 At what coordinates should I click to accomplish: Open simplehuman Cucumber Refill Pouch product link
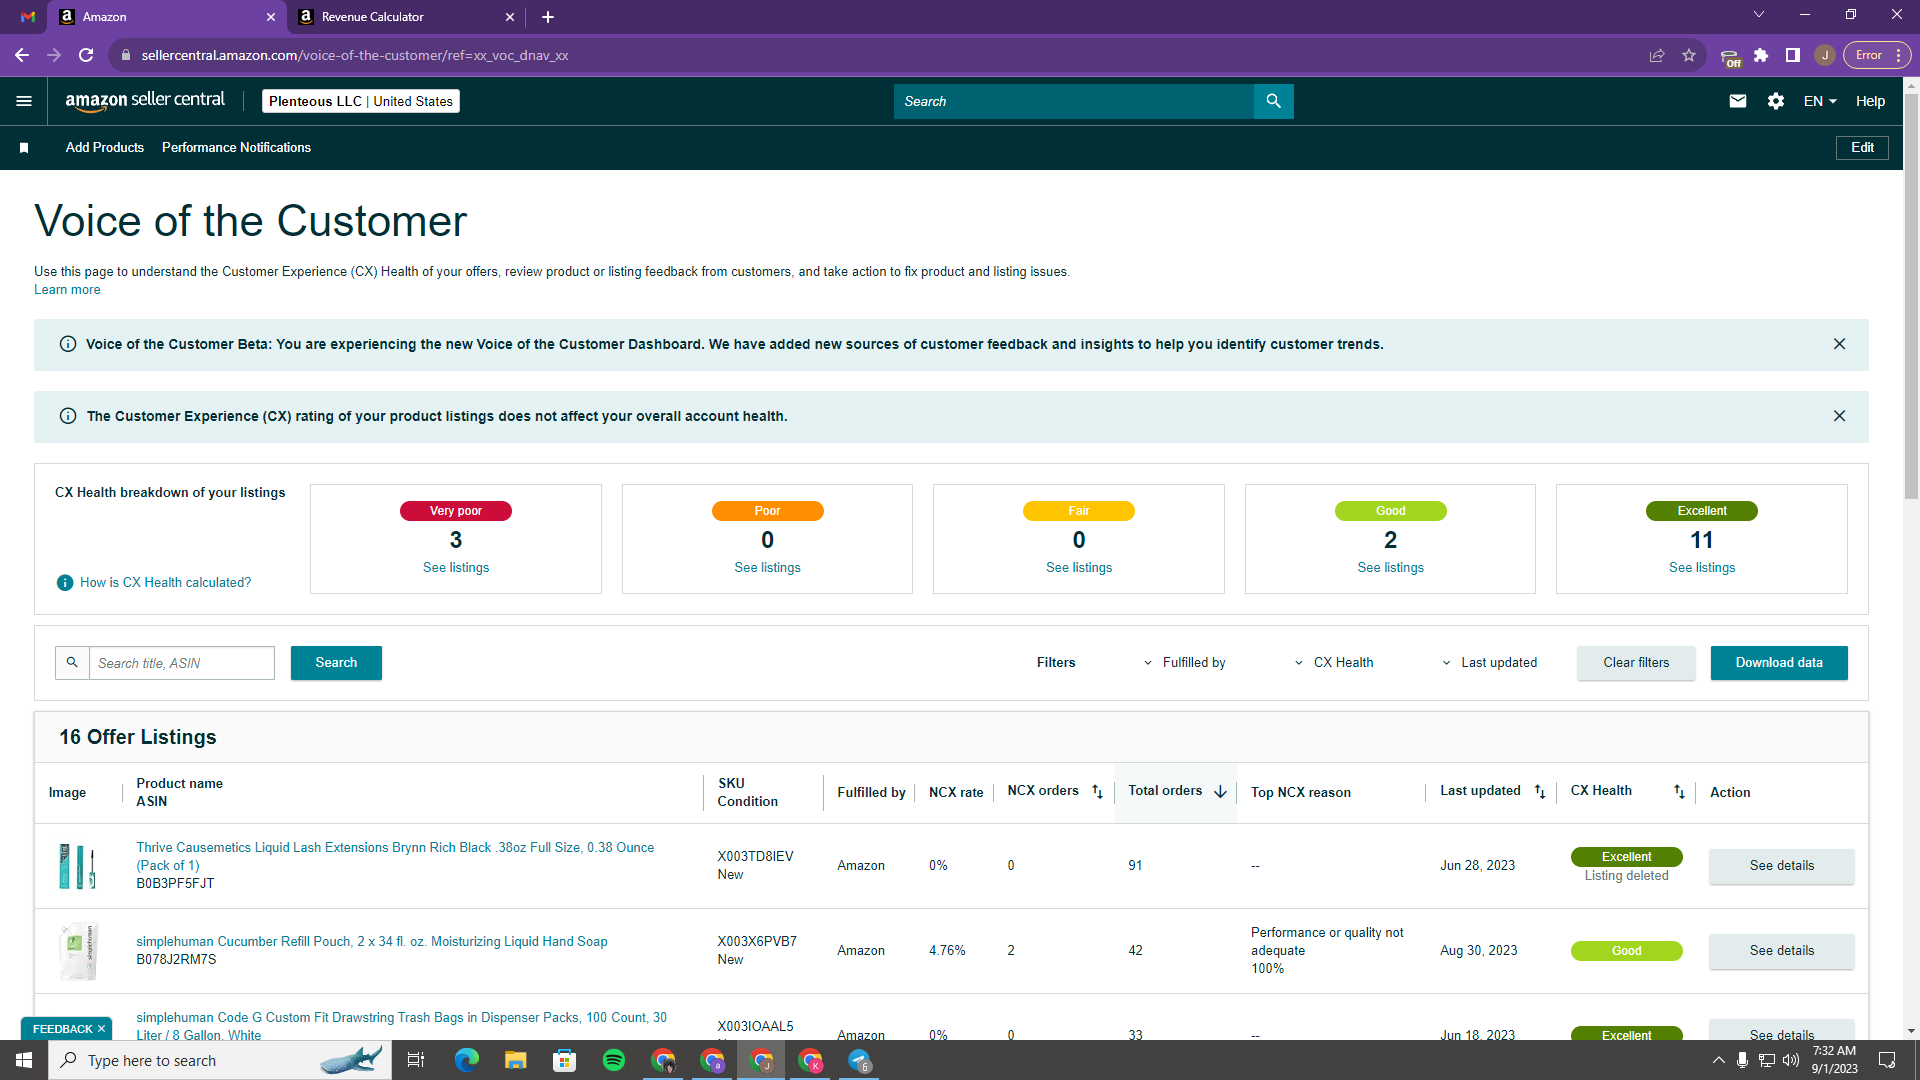tap(372, 942)
